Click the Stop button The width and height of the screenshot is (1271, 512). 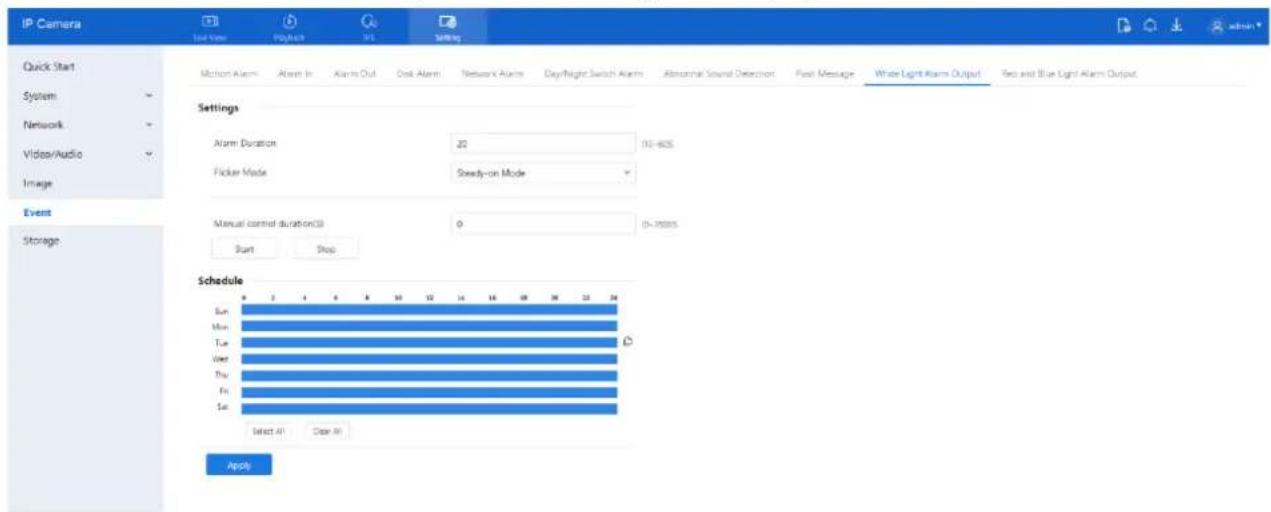[x=325, y=249]
